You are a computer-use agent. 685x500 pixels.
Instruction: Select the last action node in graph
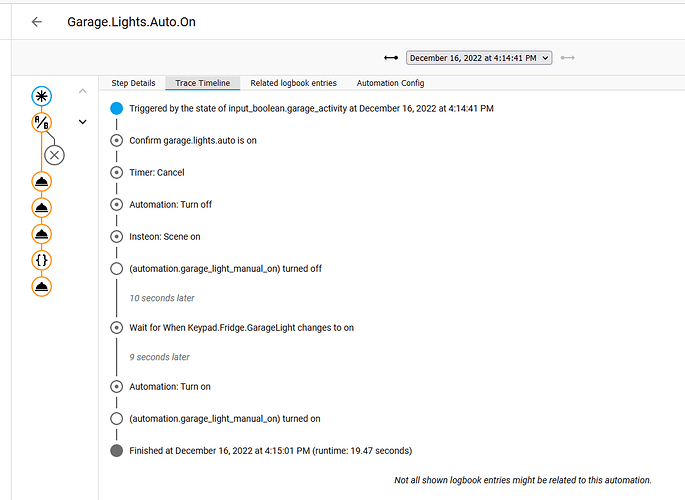coord(41,286)
